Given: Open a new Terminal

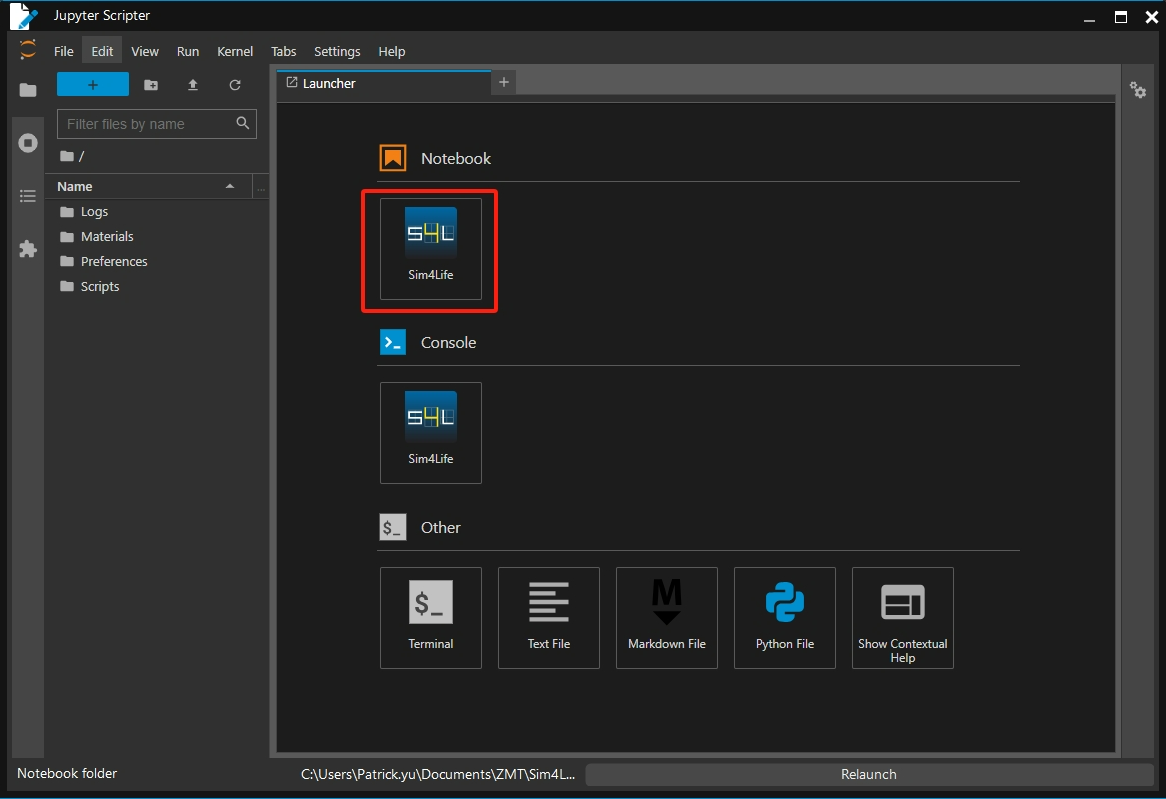Looking at the screenshot, I should (430, 617).
